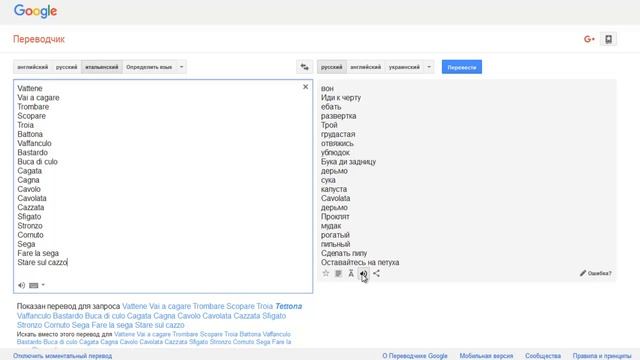
Task: Click the translated word "рогатый"
Action: (x=335, y=235)
